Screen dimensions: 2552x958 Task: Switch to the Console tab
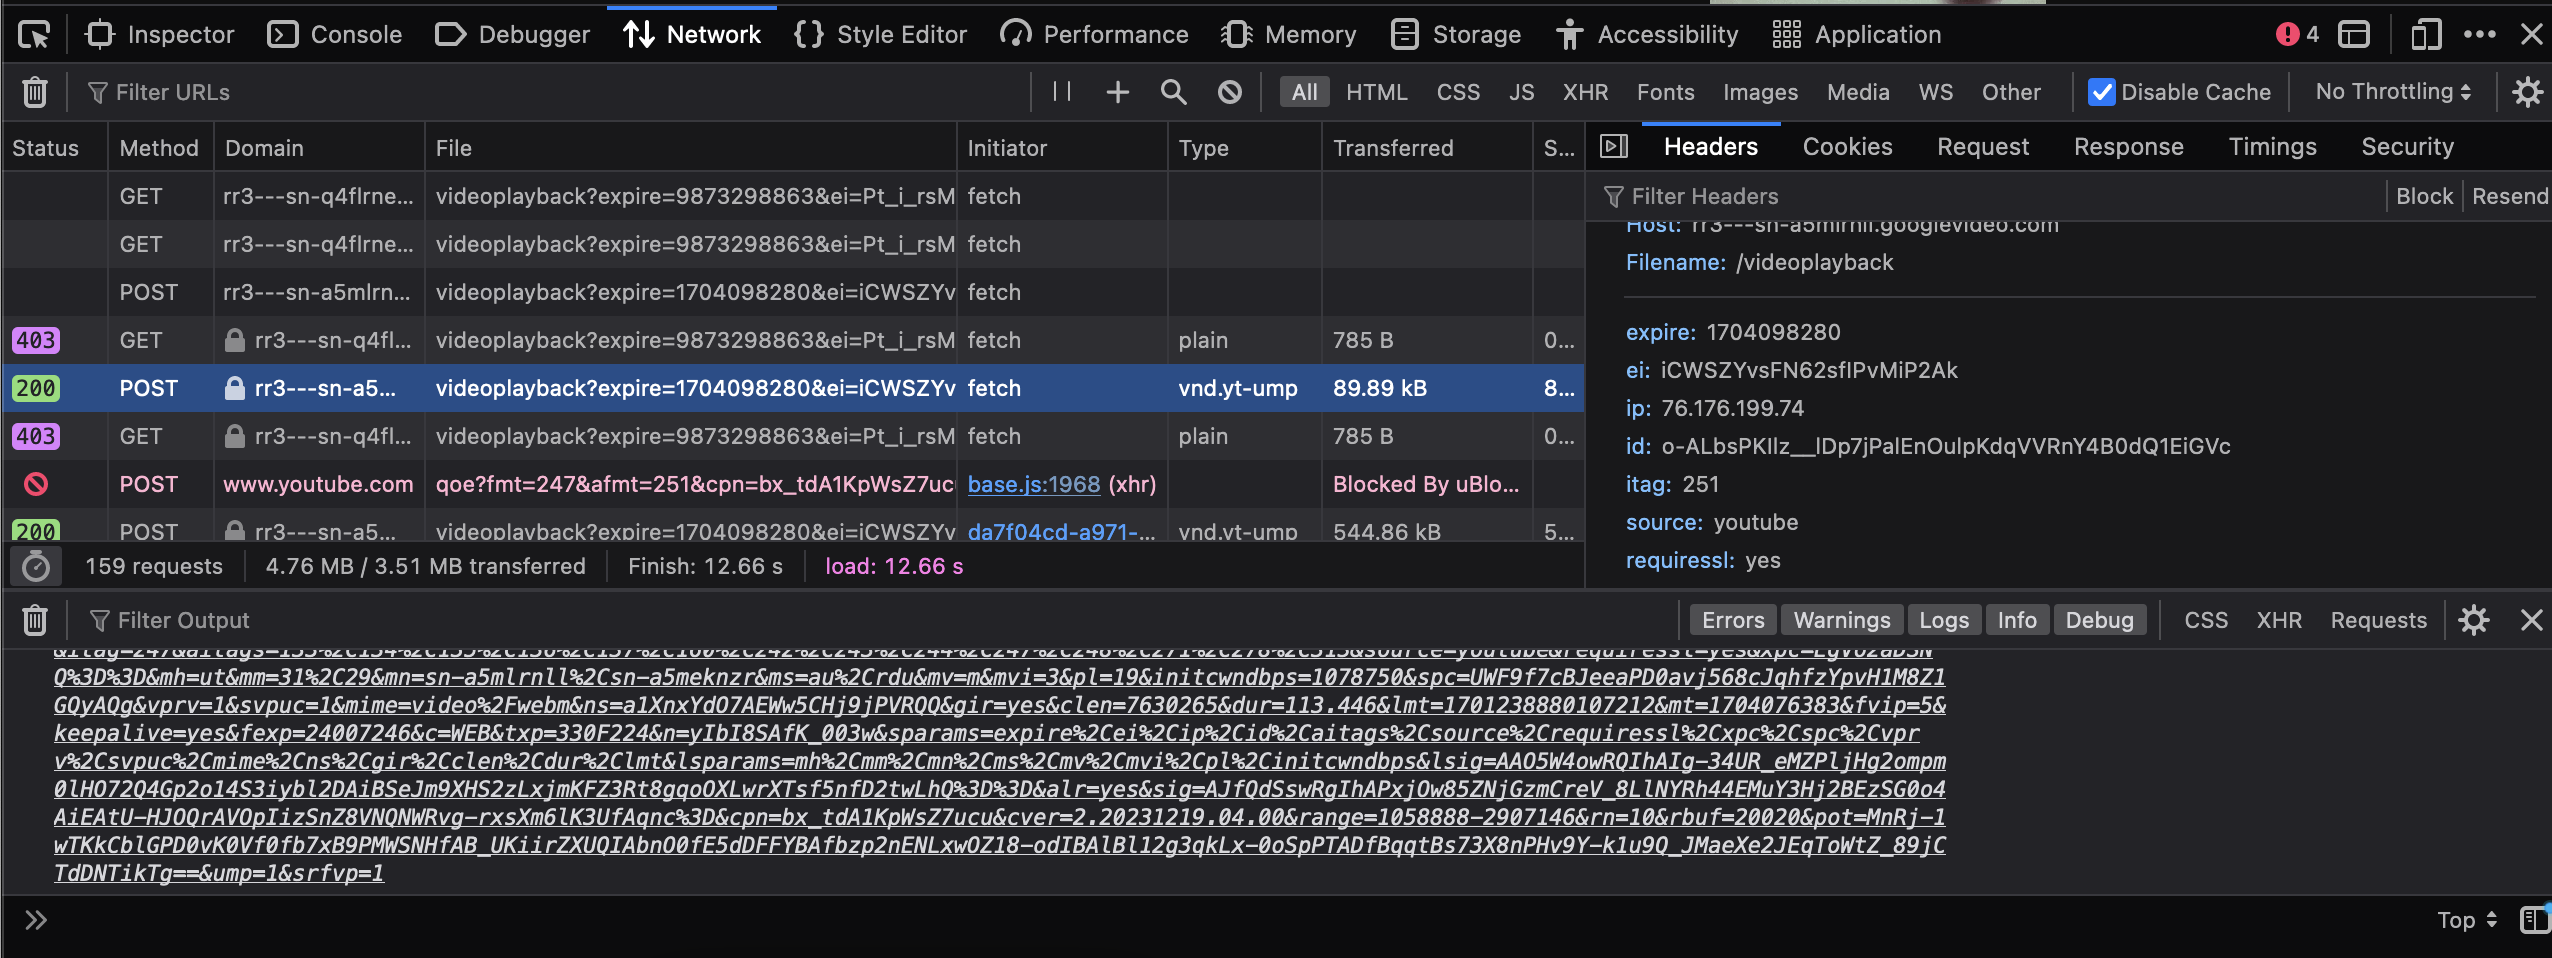335,35
